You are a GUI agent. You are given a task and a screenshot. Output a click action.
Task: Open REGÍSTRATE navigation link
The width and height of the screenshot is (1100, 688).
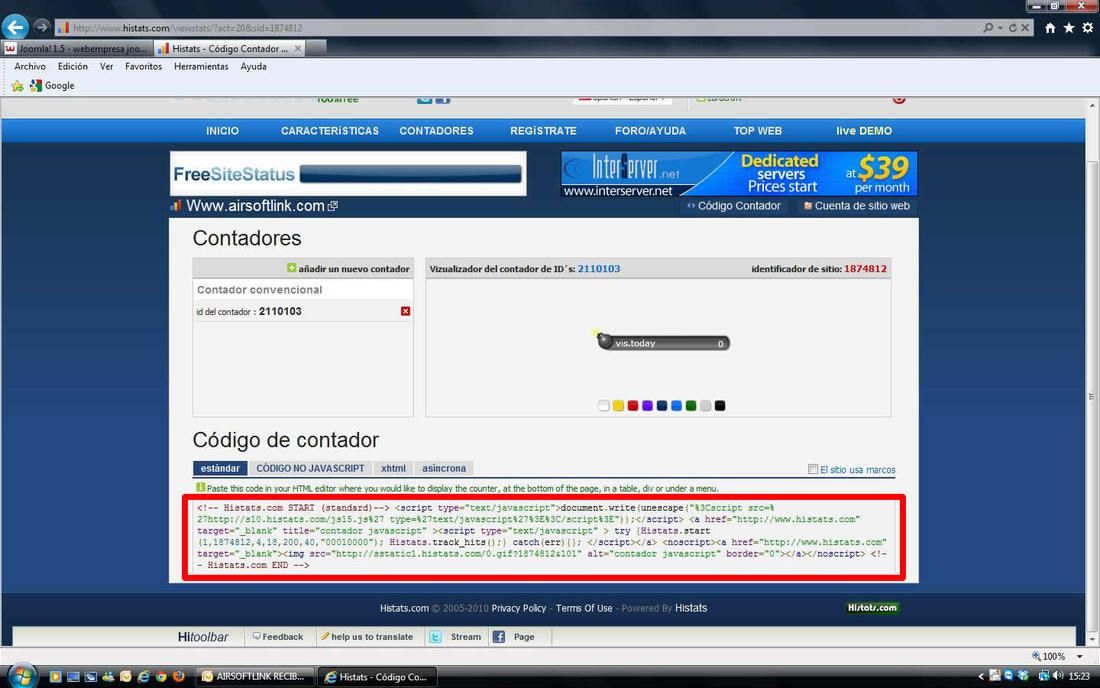[x=543, y=130]
